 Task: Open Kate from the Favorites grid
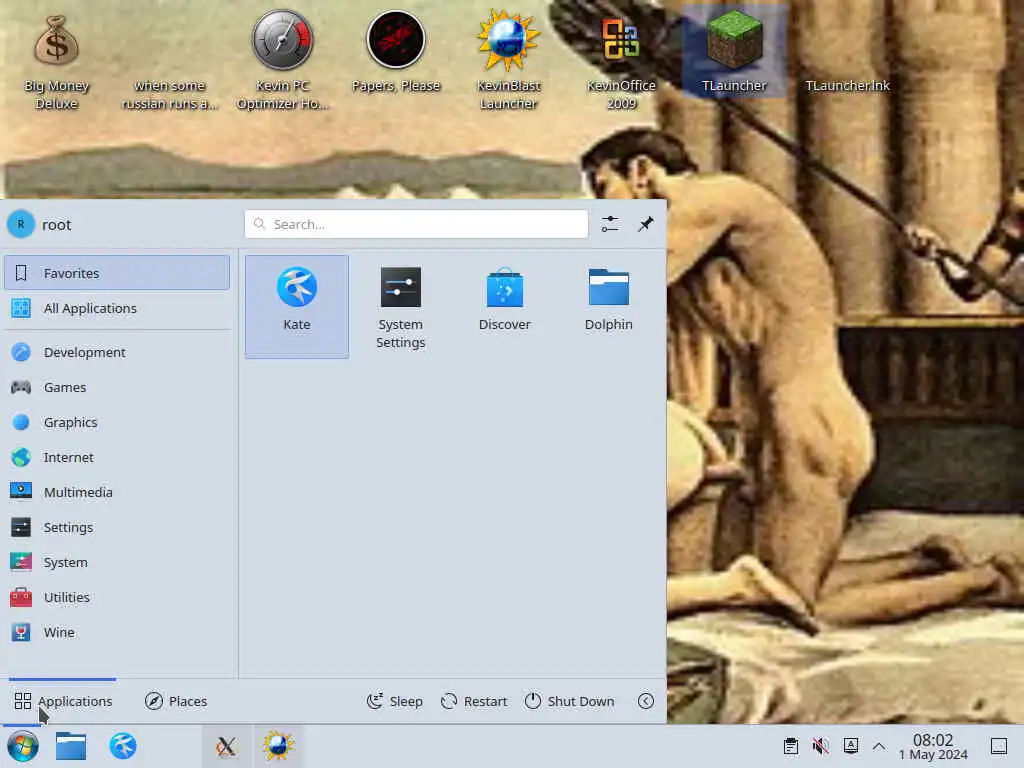[x=296, y=306]
